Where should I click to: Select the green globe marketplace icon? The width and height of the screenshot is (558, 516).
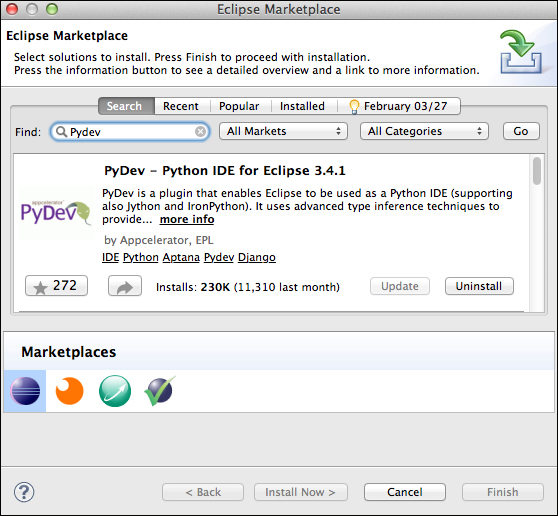pos(115,391)
